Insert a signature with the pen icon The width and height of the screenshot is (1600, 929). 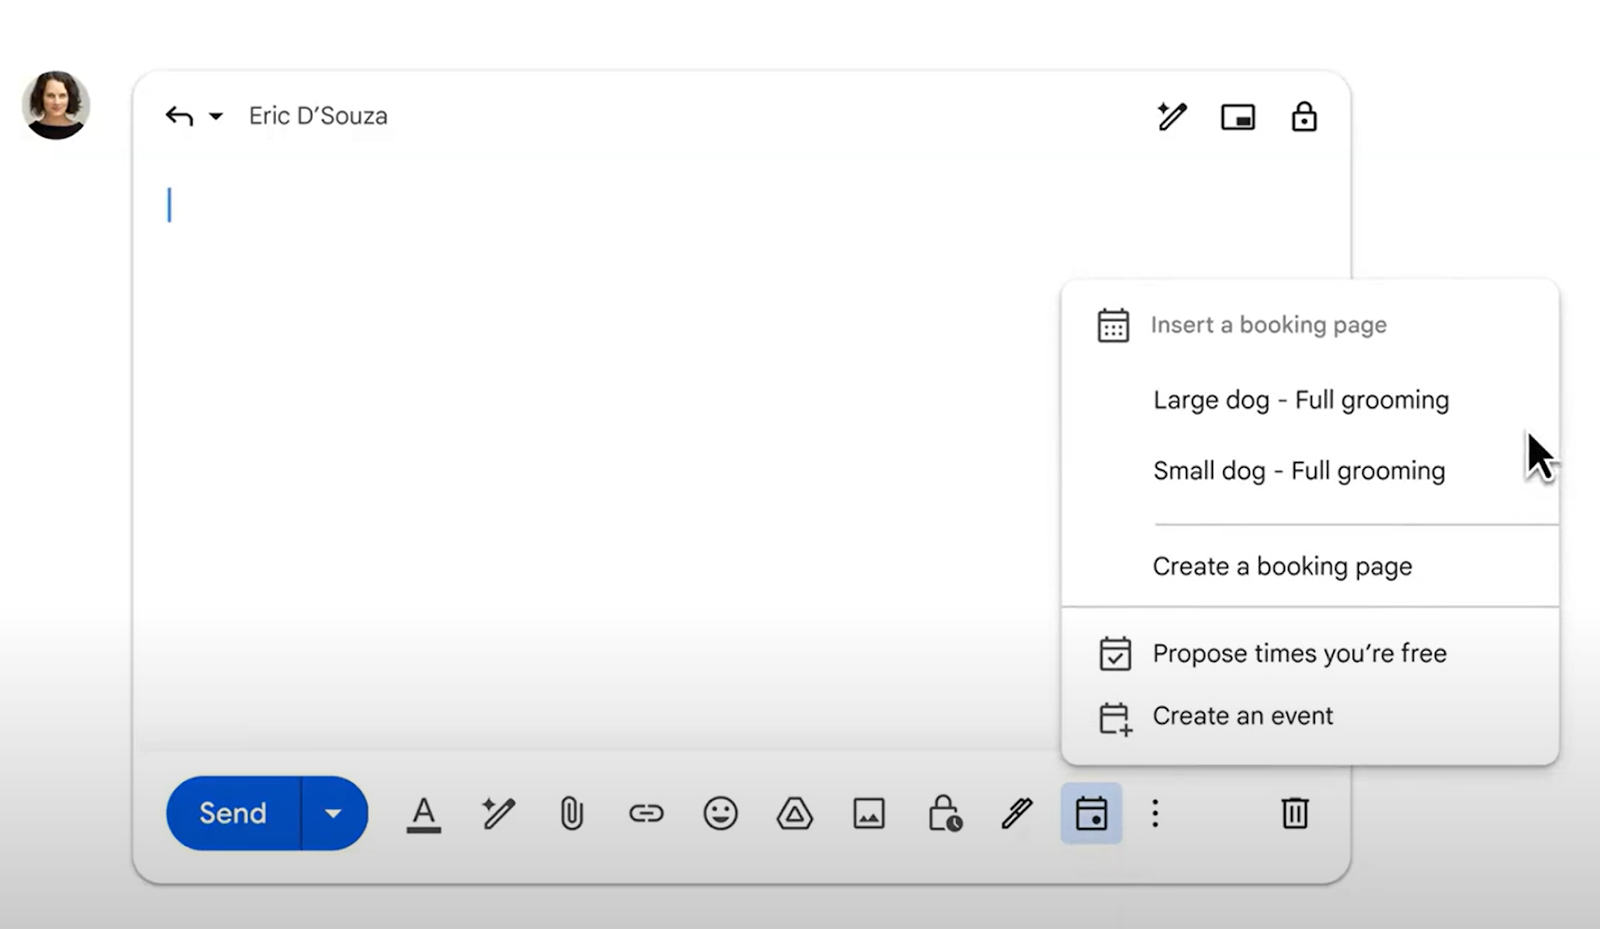[1016, 813]
